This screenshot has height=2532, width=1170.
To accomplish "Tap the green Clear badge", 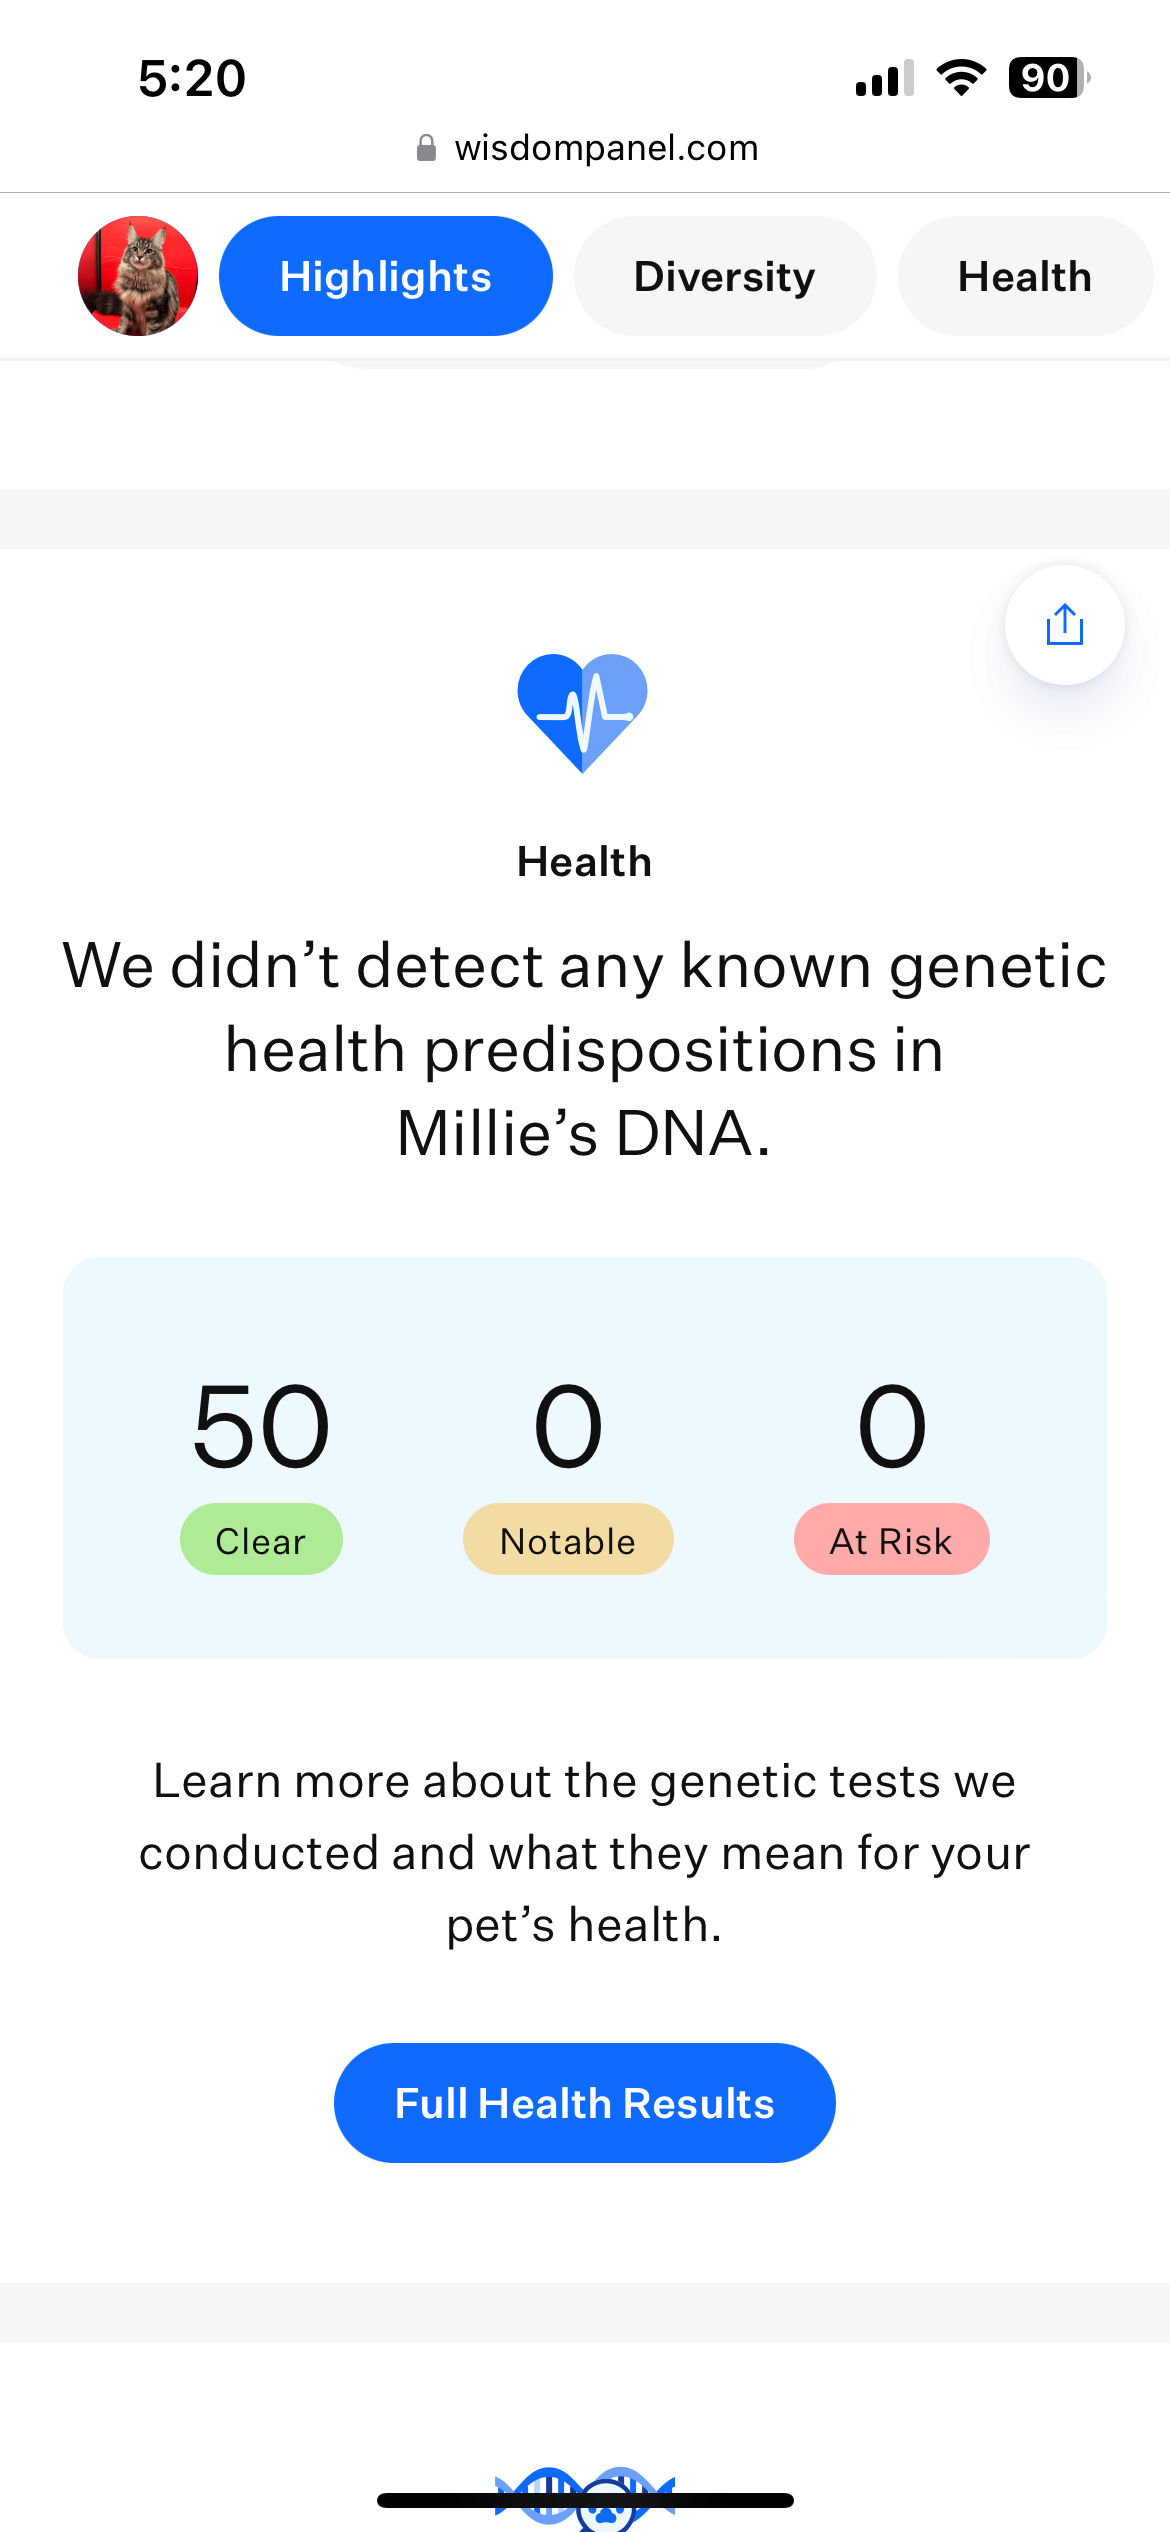I will tap(261, 1539).
